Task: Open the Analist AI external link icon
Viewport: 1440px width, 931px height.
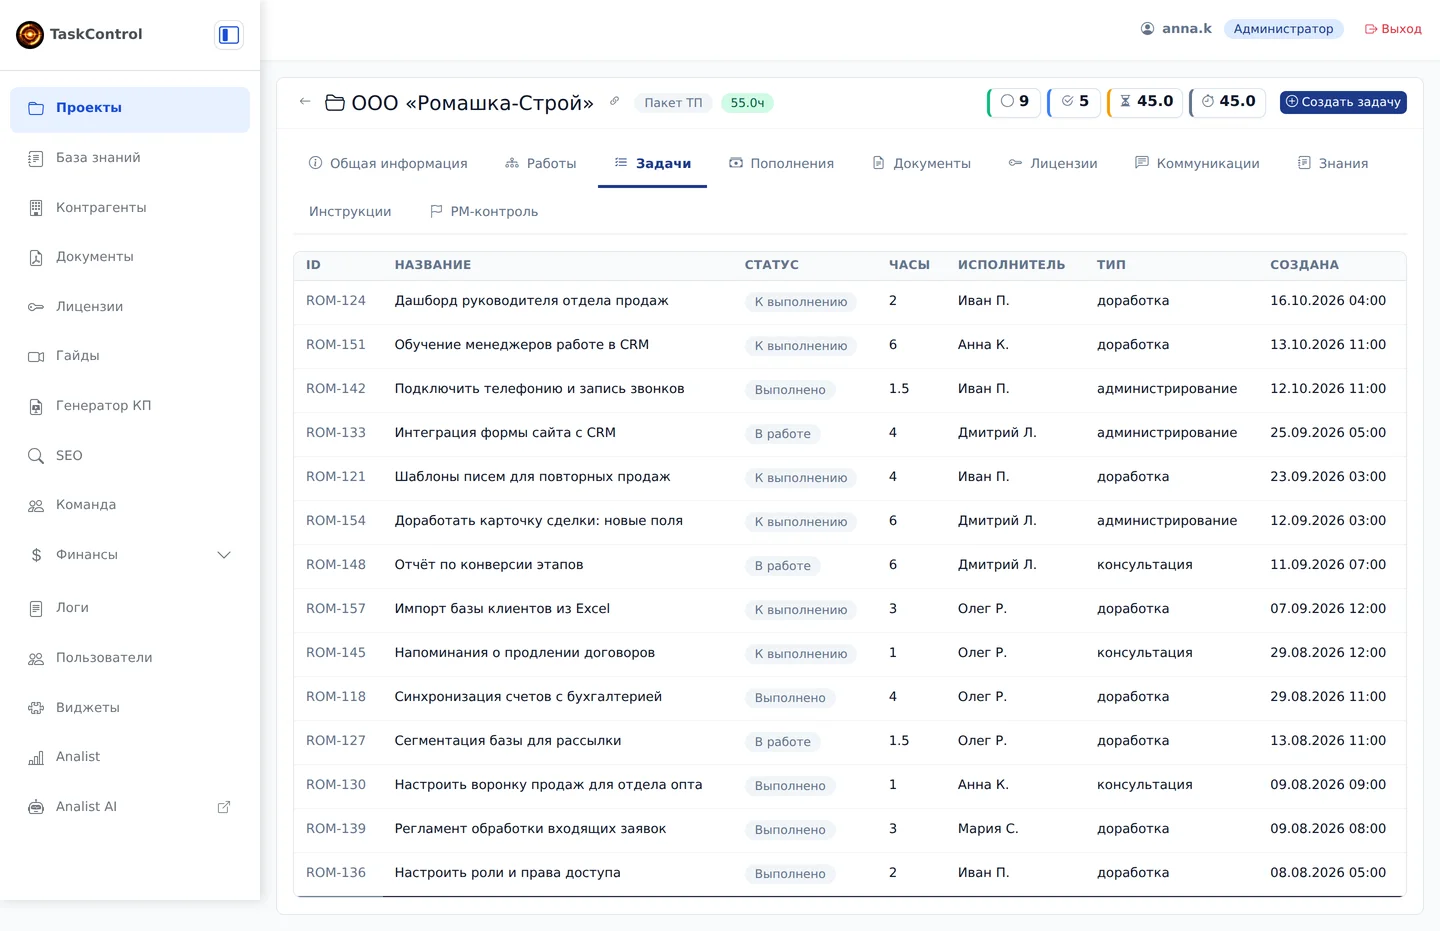Action: coord(224,807)
